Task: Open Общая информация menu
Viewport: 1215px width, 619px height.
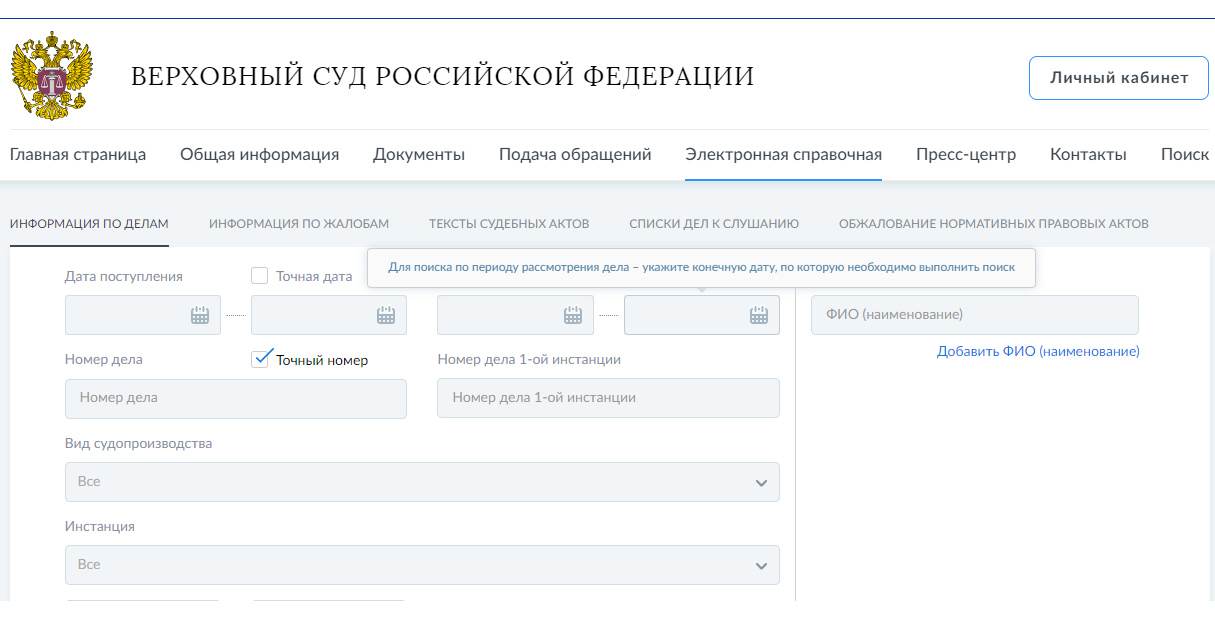Action: pyautogui.click(x=260, y=154)
